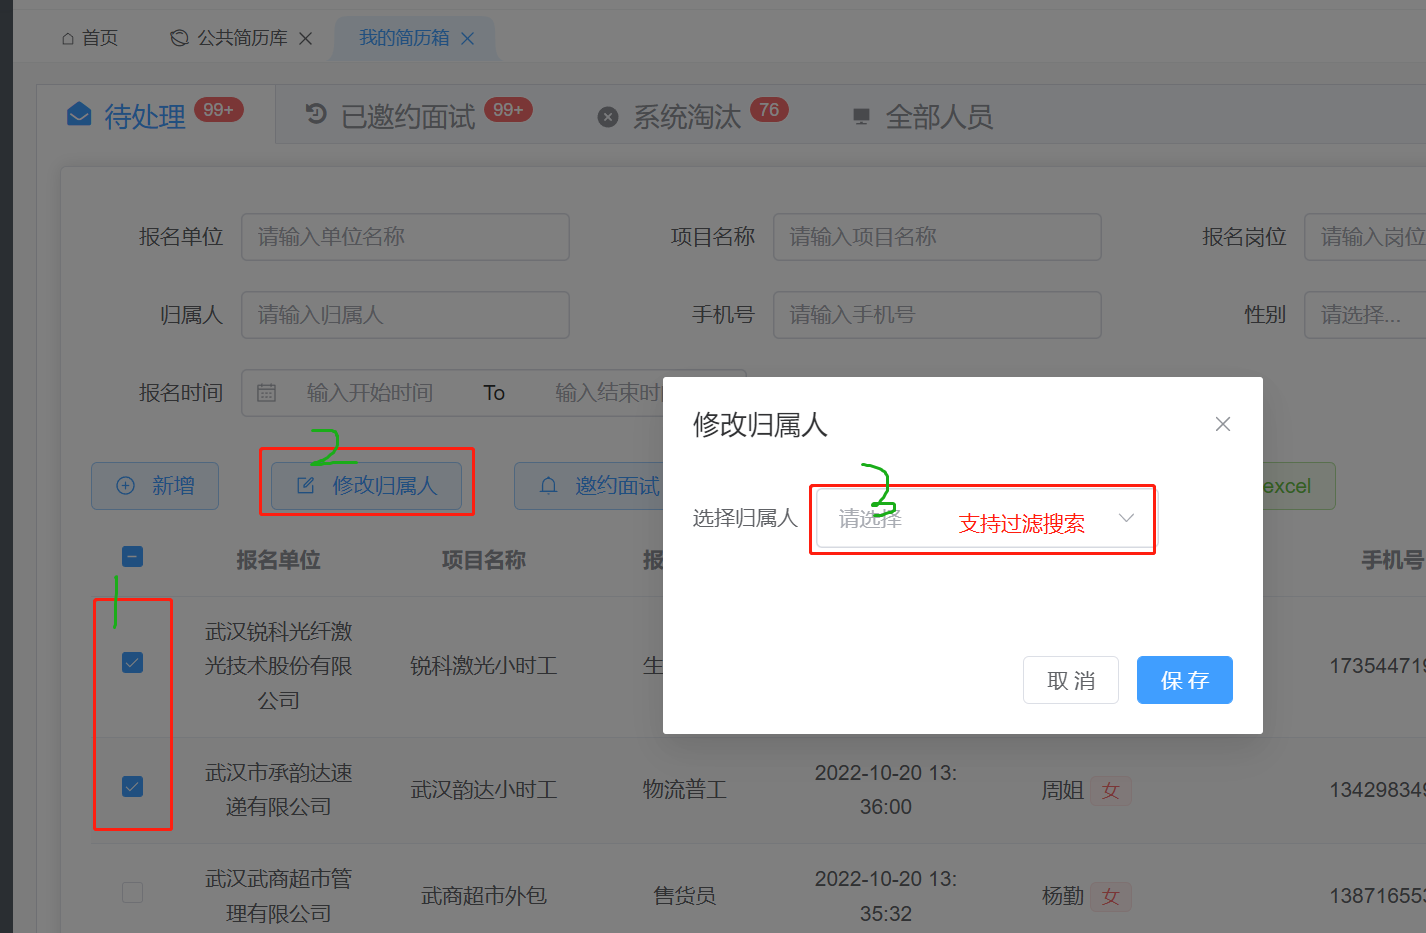Click the excel export button
1426x933 pixels.
(x=1298, y=486)
